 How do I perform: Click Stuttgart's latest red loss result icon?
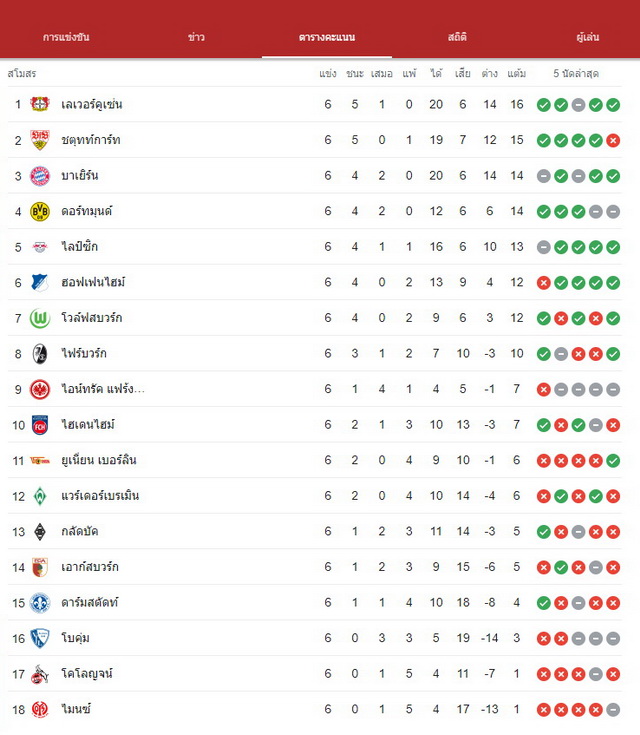tap(613, 140)
